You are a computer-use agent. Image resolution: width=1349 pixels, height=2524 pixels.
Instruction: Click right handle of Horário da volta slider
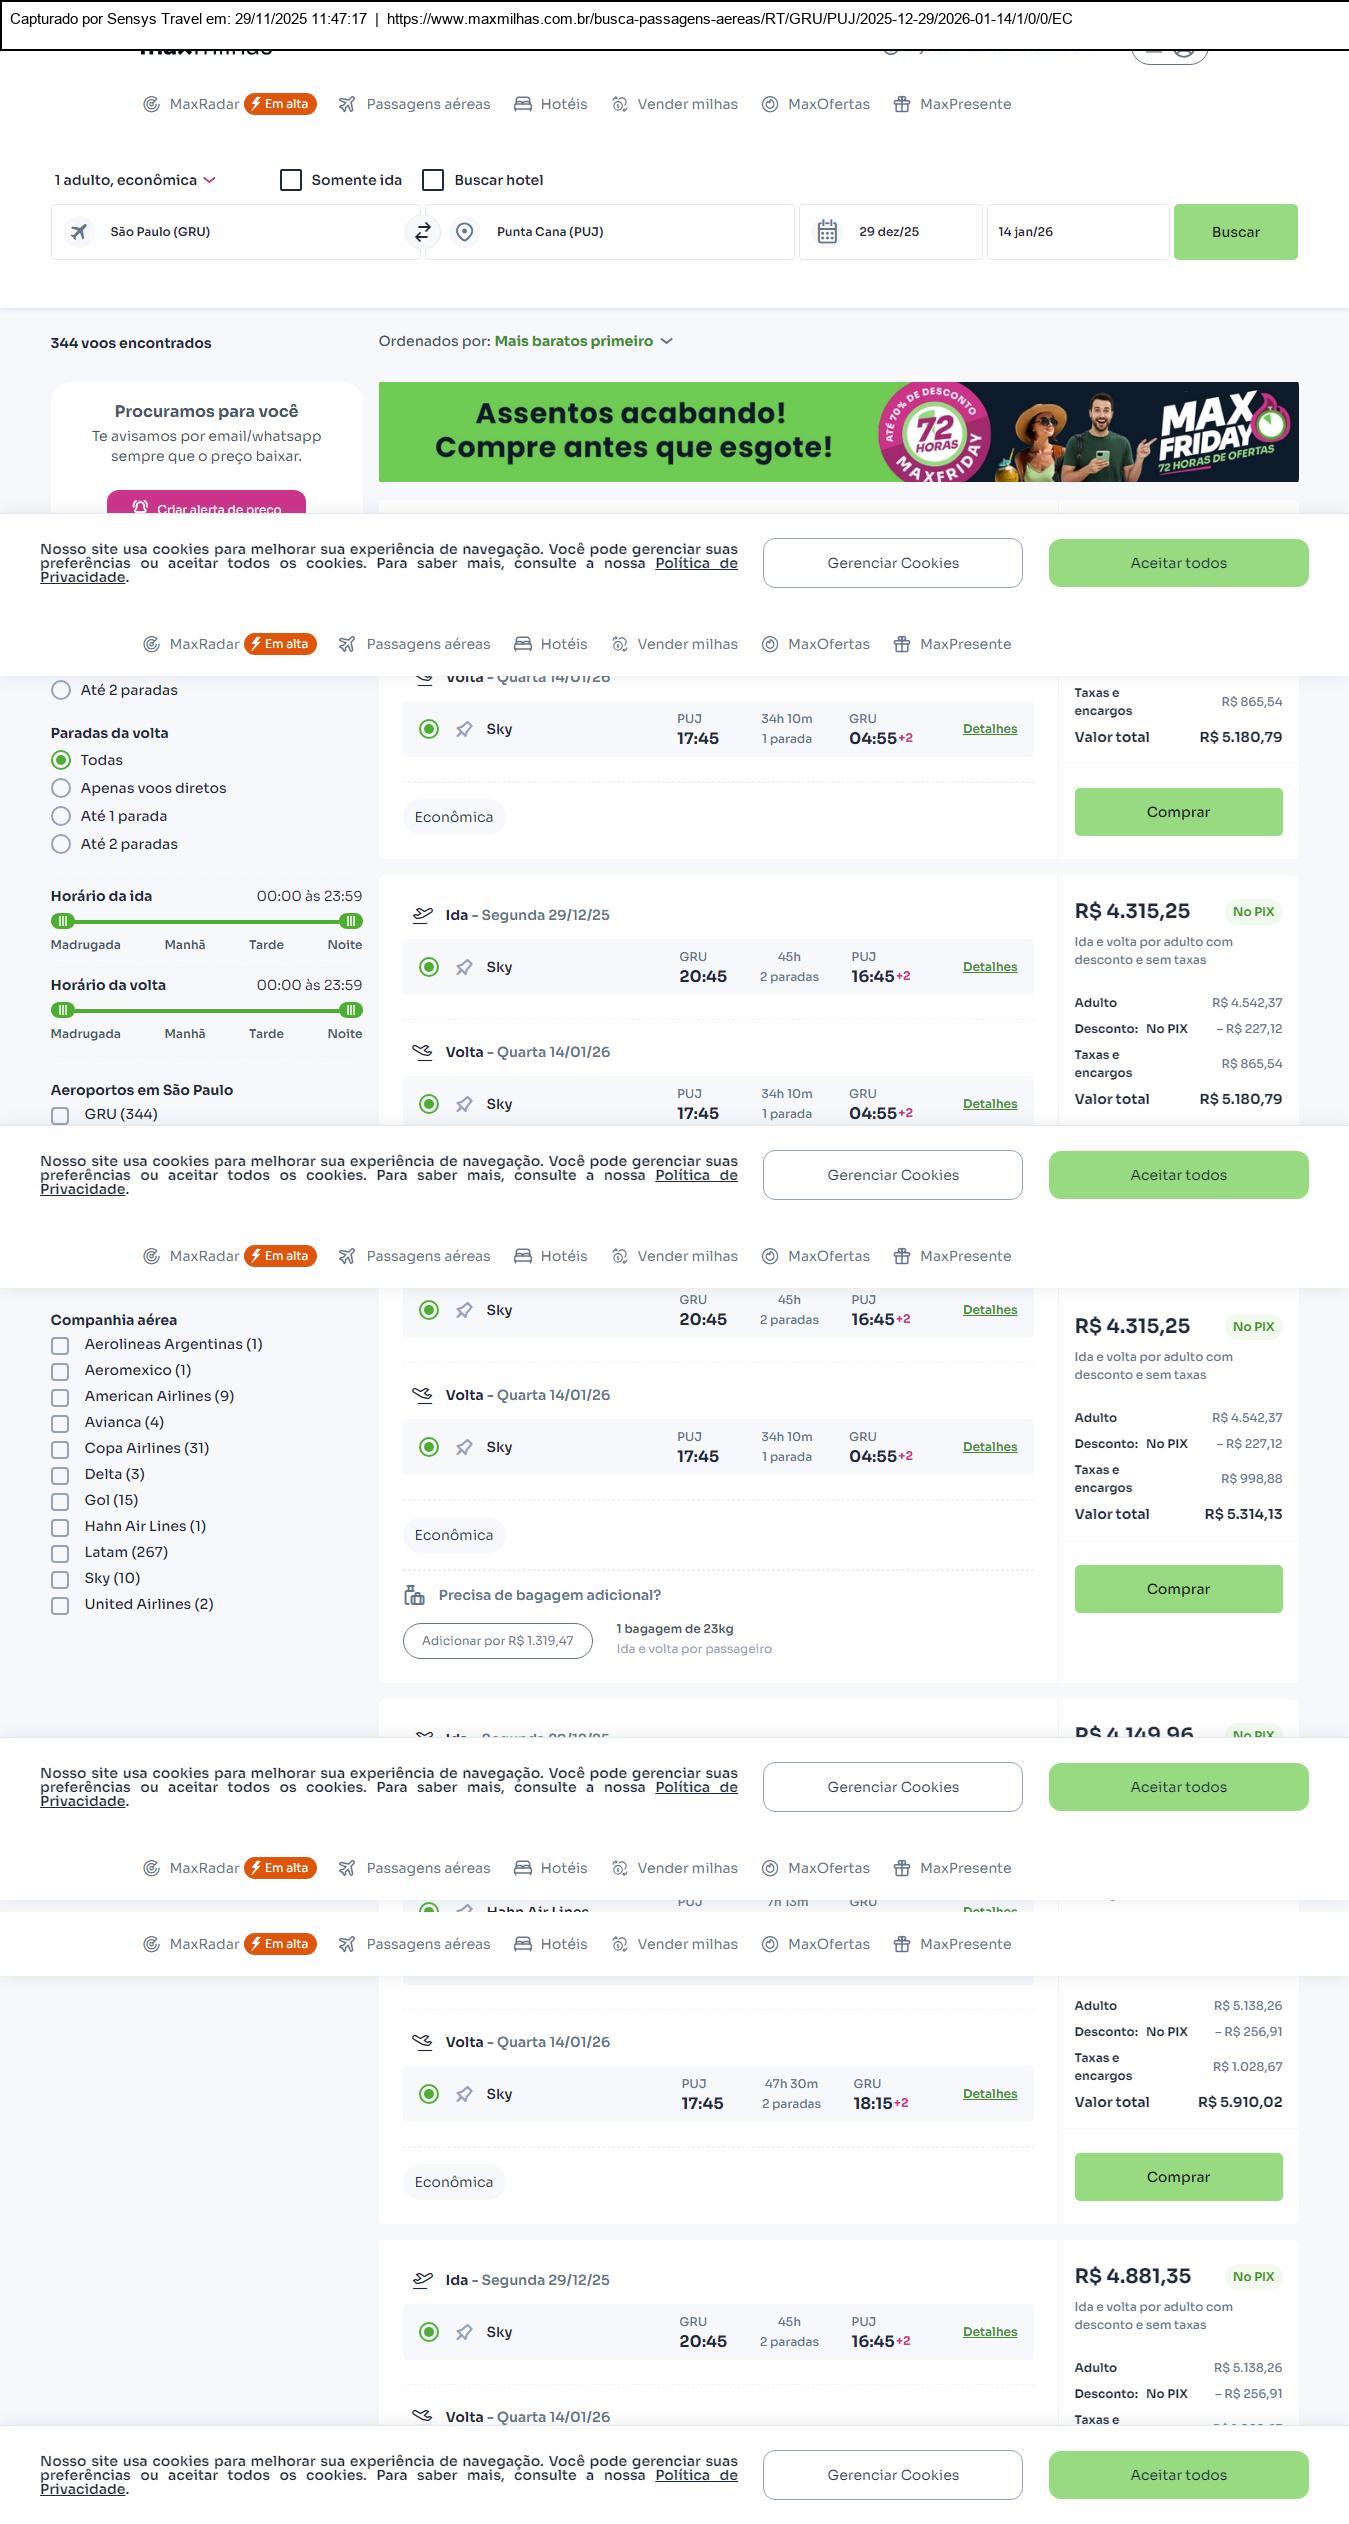pyautogui.click(x=350, y=1010)
